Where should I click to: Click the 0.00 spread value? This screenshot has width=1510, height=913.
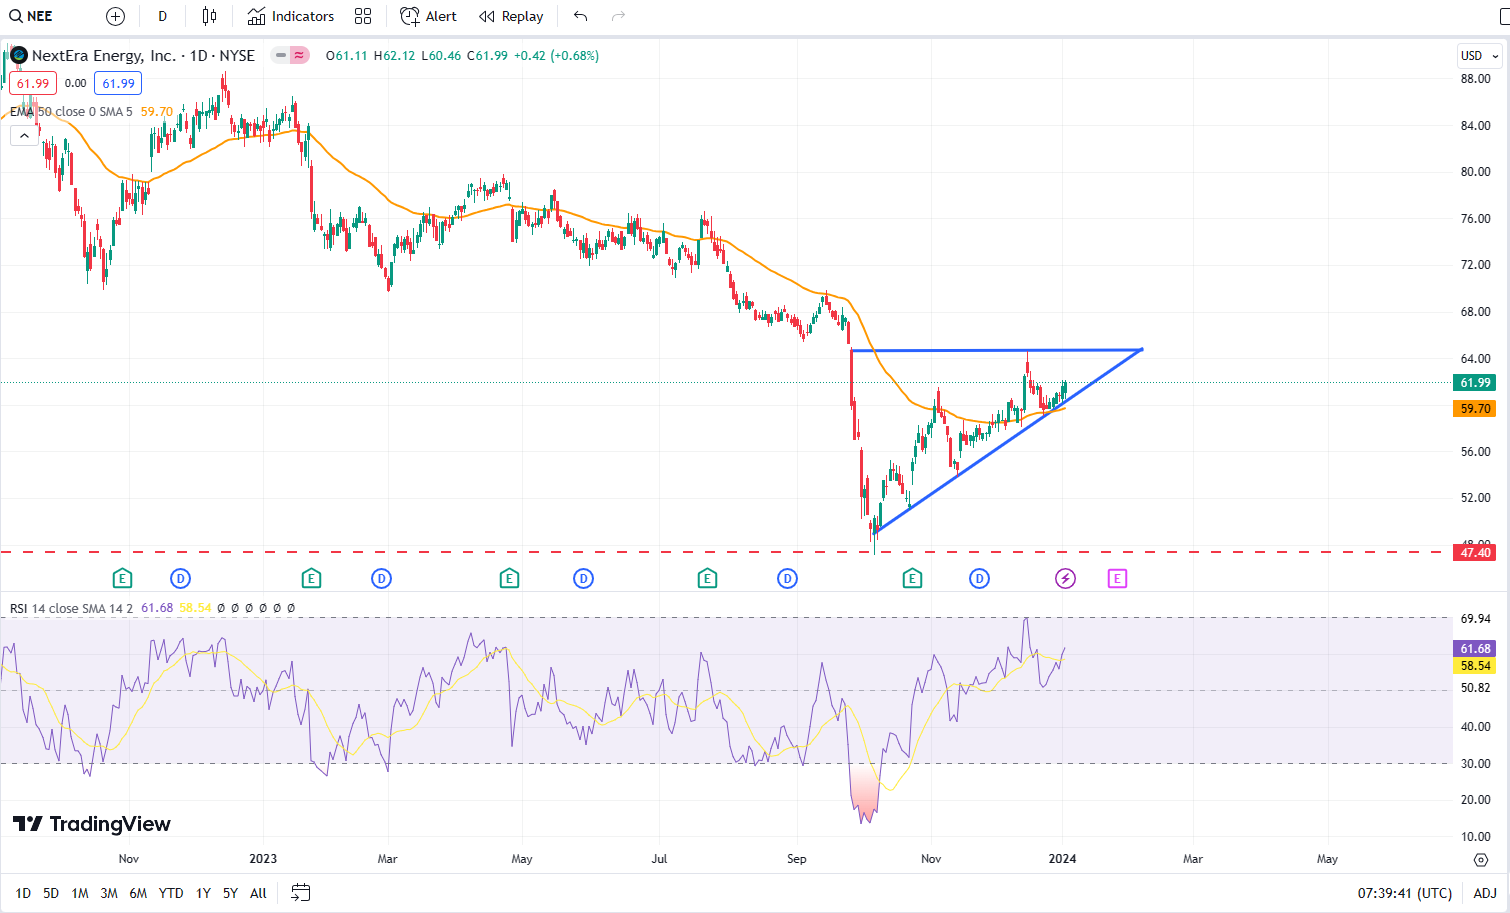[x=75, y=84]
